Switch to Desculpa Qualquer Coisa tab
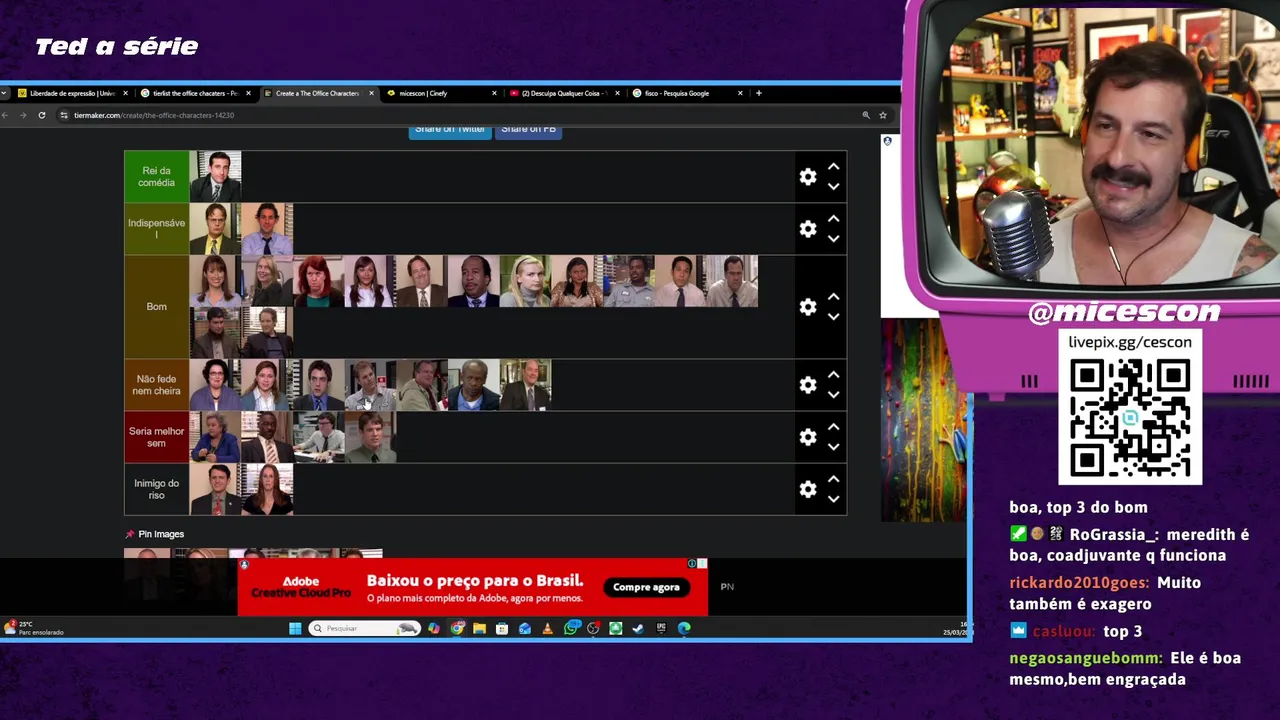 [564, 93]
